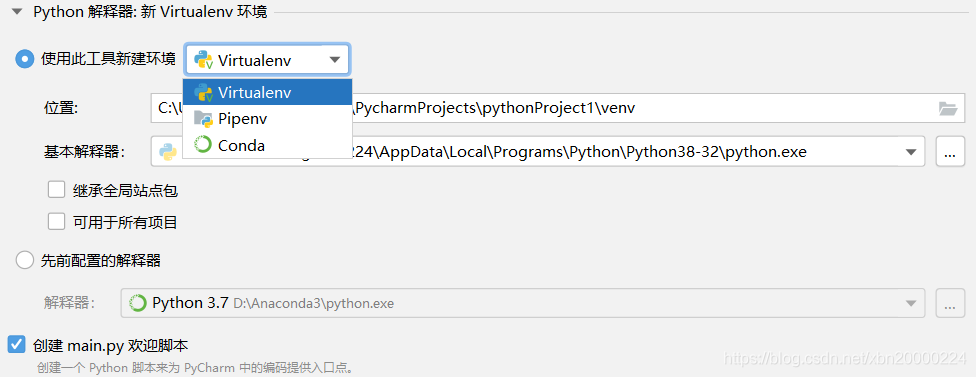Choose Virtualenv from the dropdown list
This screenshot has width=976, height=377.
(x=268, y=93)
